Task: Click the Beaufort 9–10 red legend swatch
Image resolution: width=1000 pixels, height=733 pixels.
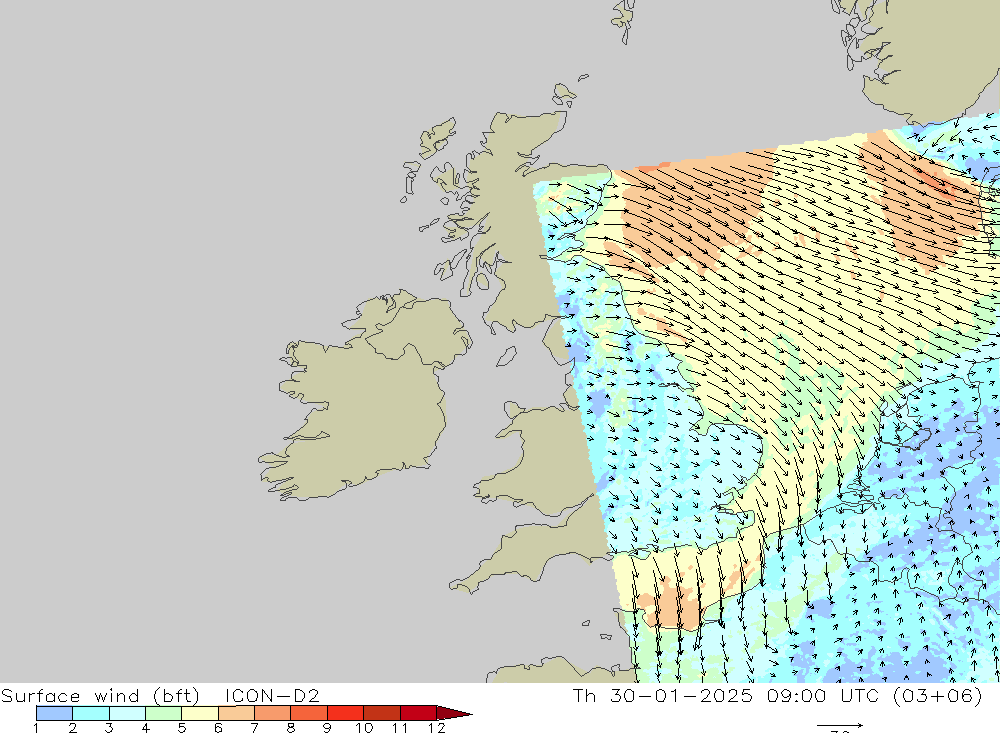Action: (345, 713)
